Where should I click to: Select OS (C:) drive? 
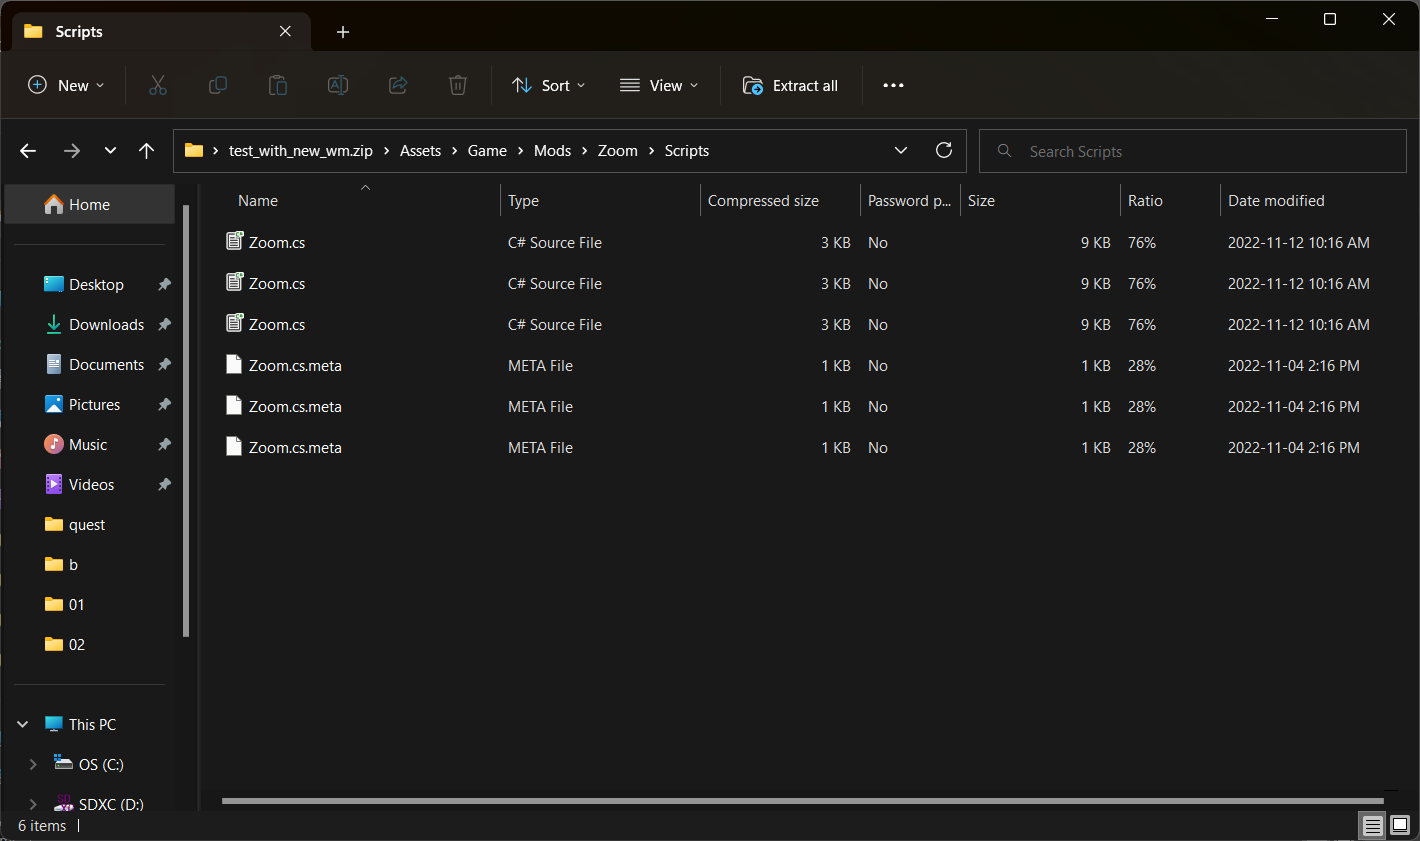click(x=101, y=765)
